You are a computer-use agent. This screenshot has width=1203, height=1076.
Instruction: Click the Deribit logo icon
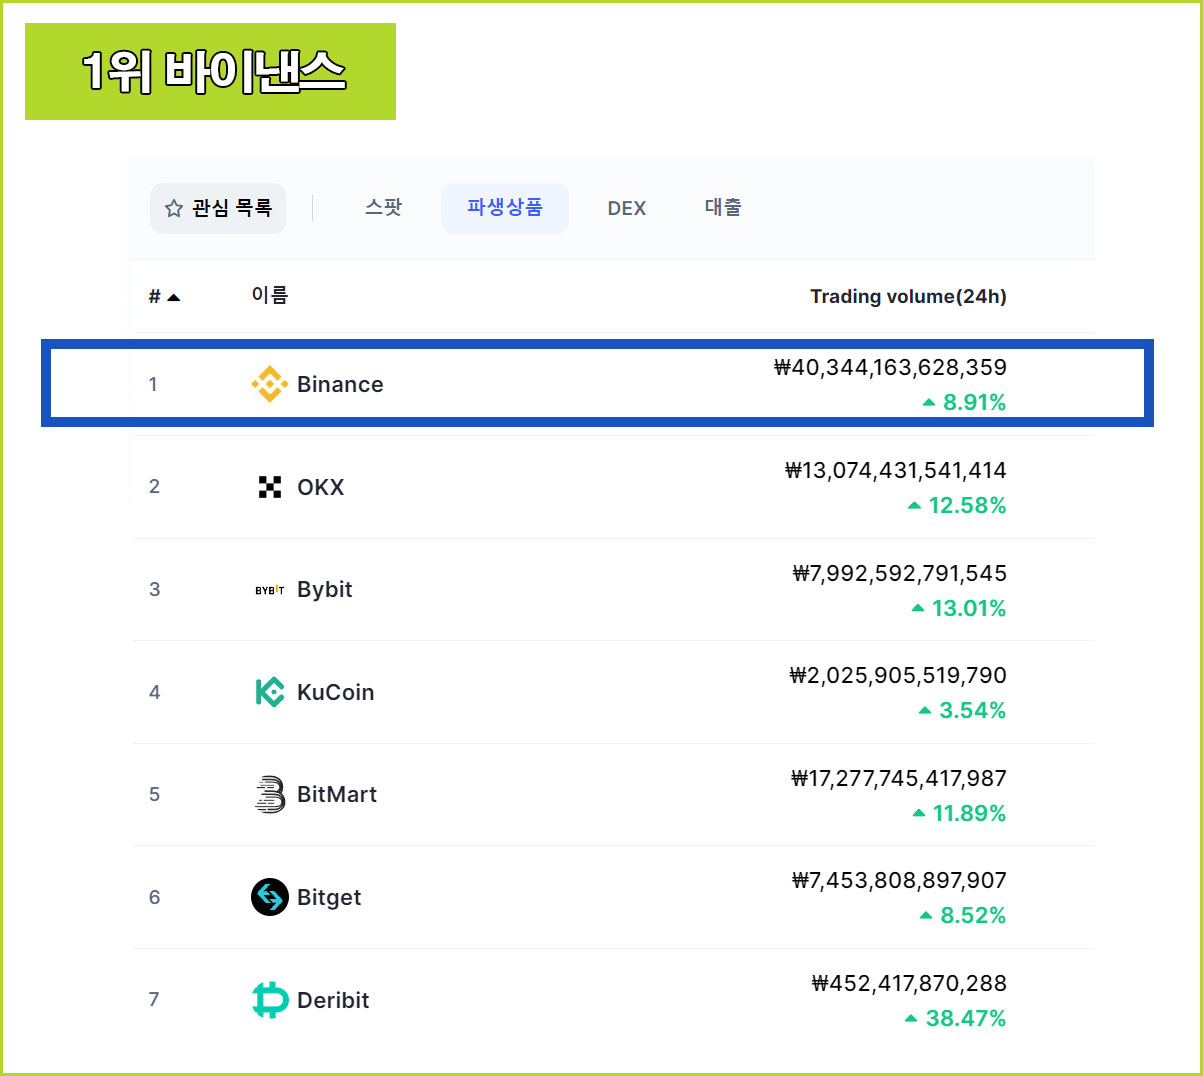tap(270, 1000)
